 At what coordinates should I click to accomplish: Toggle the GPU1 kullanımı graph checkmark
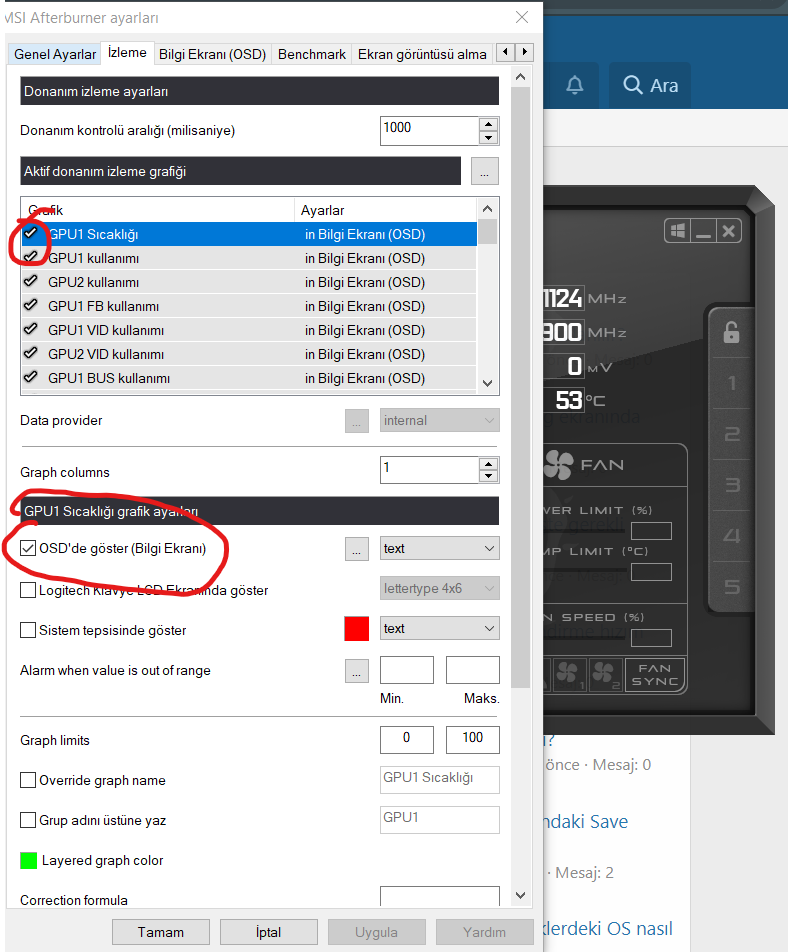click(x=30, y=257)
